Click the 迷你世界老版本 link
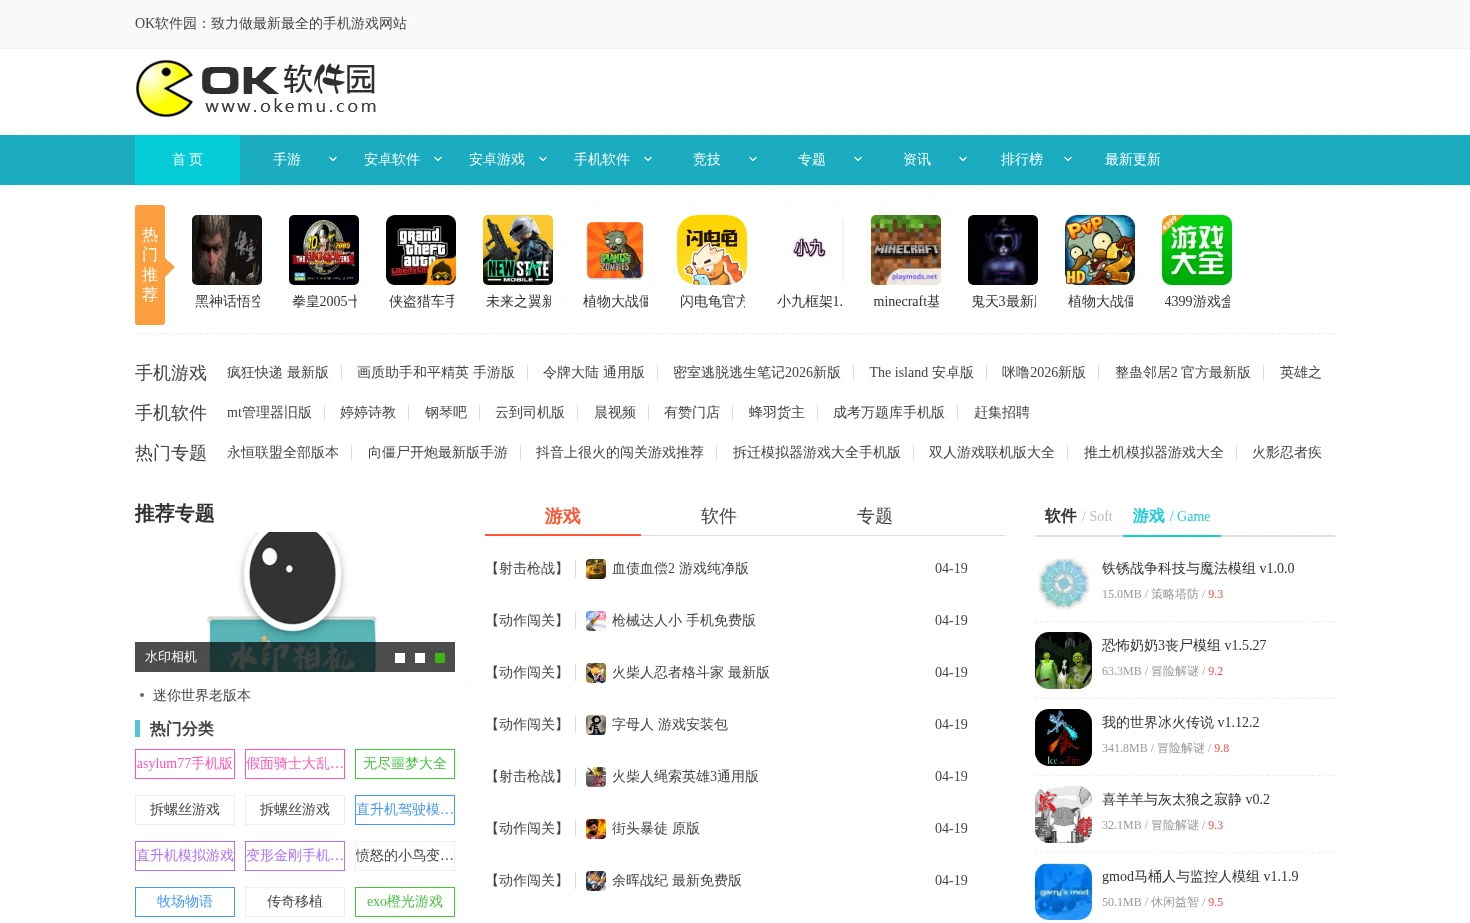This screenshot has width=1470, height=923. pyautogui.click(x=202, y=695)
